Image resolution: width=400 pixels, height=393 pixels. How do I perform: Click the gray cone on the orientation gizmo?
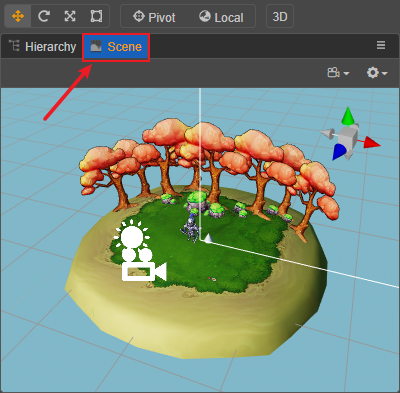328,134
